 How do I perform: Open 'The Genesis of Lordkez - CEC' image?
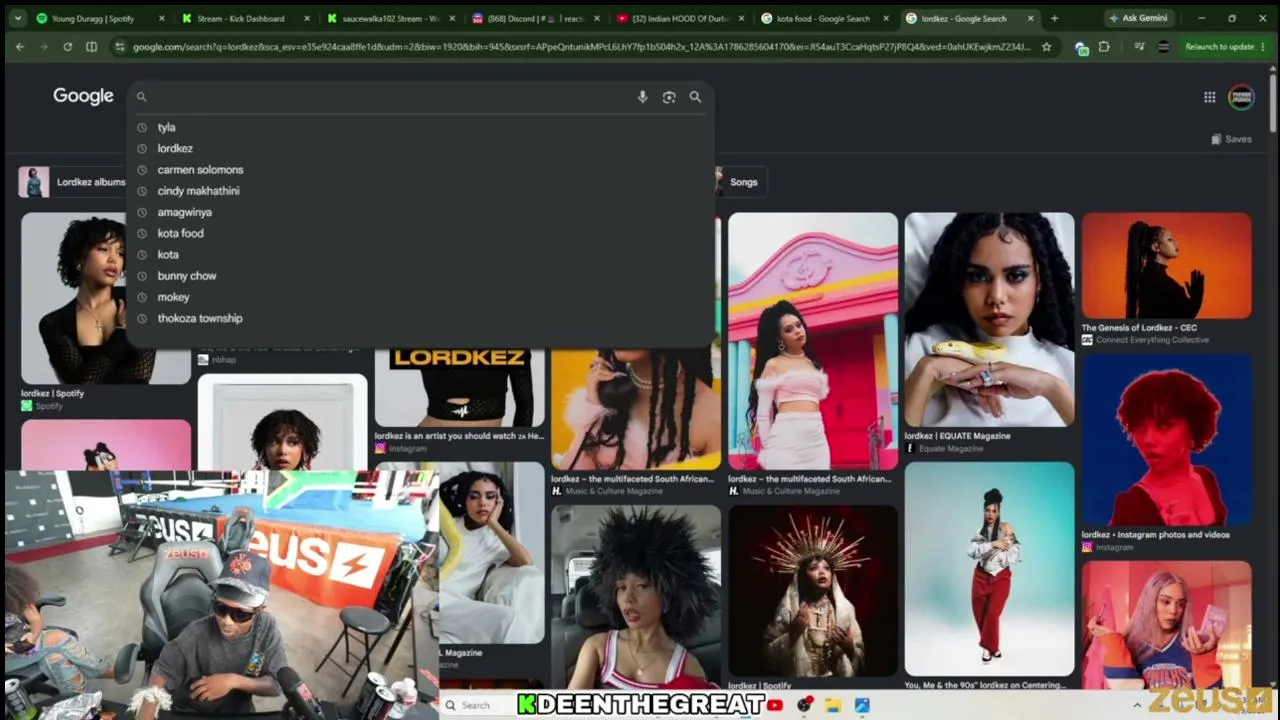tap(1166, 265)
